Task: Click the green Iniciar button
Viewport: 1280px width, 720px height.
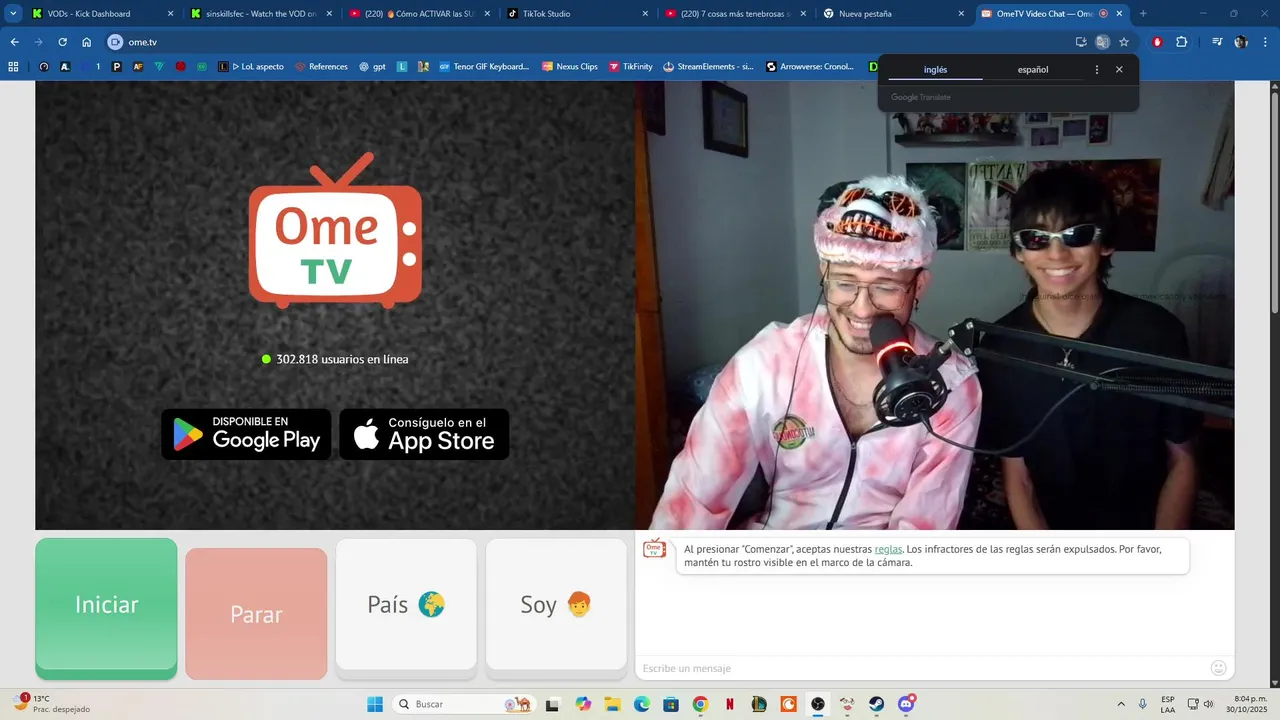Action: point(106,608)
